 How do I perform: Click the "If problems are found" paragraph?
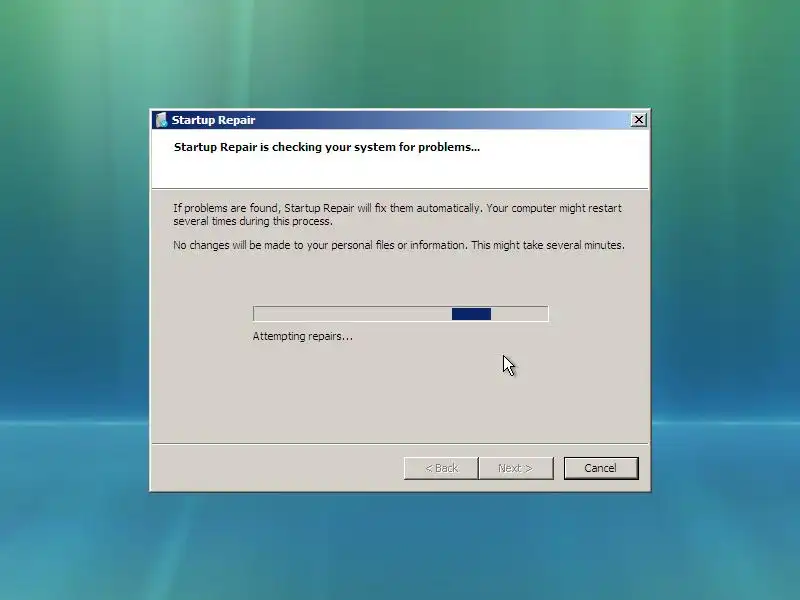click(397, 214)
